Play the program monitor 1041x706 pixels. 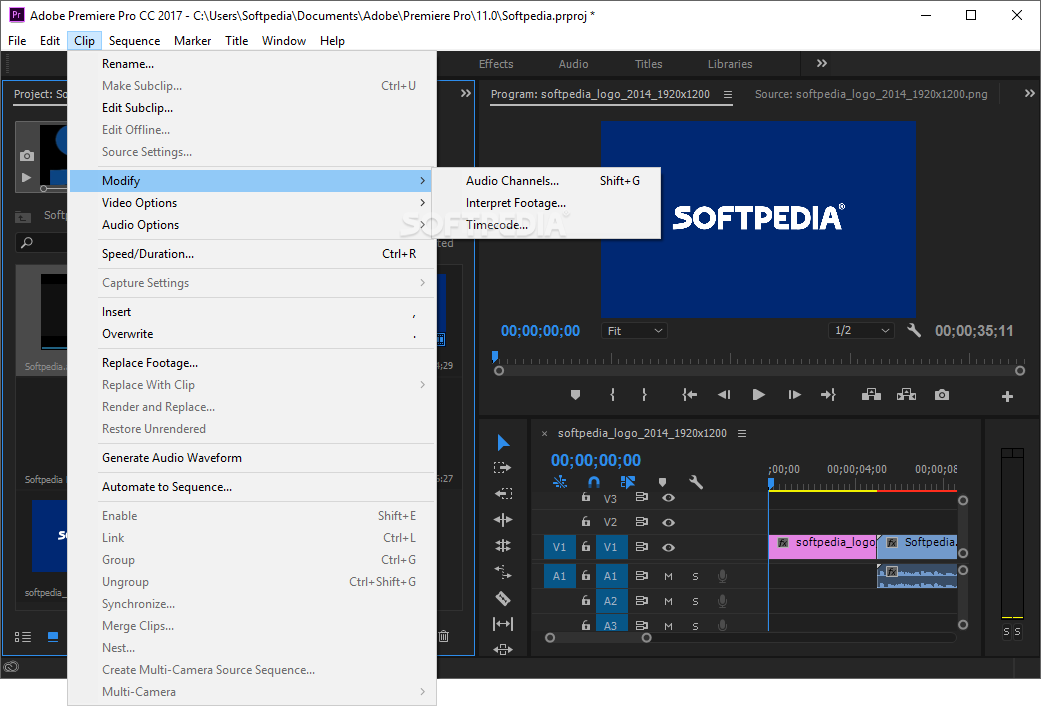[x=758, y=395]
